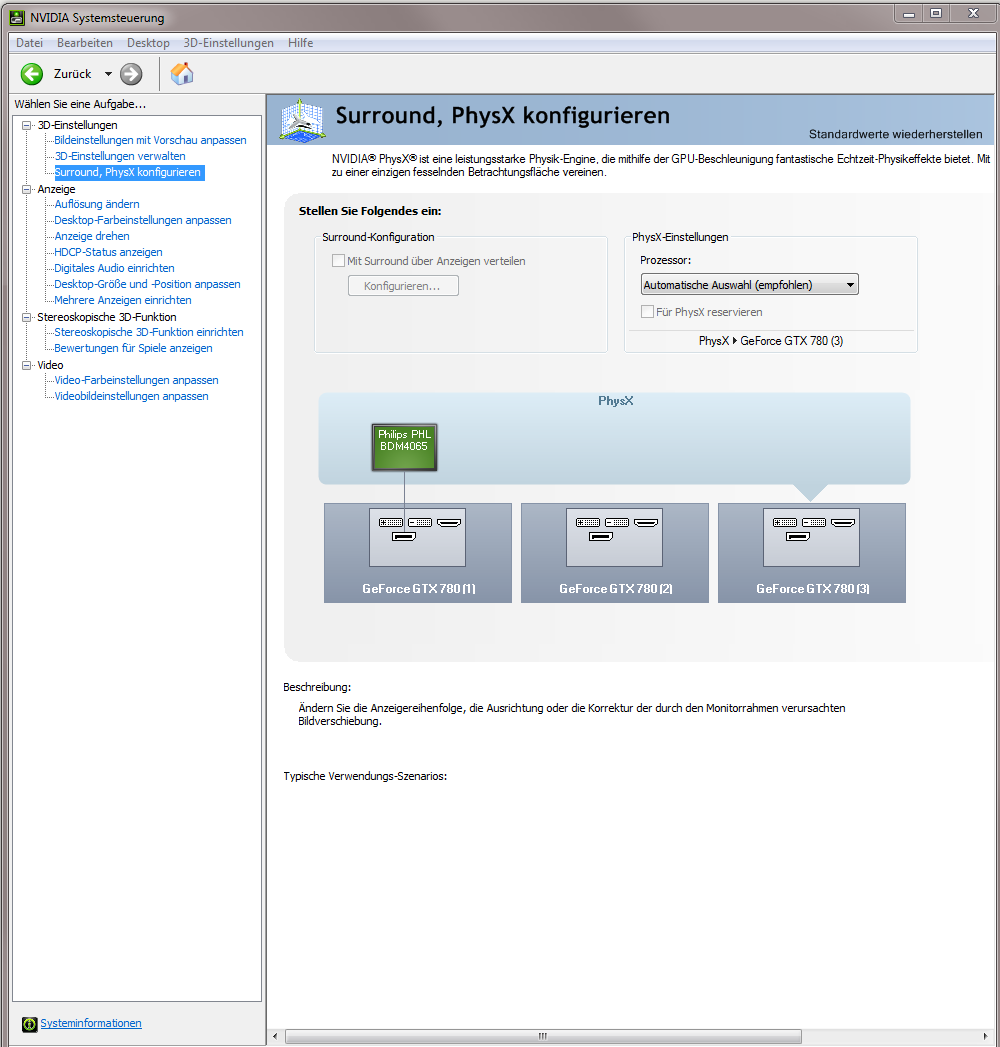Open the Desktop menu
Screen dimensions: 1000x1047
tap(148, 43)
